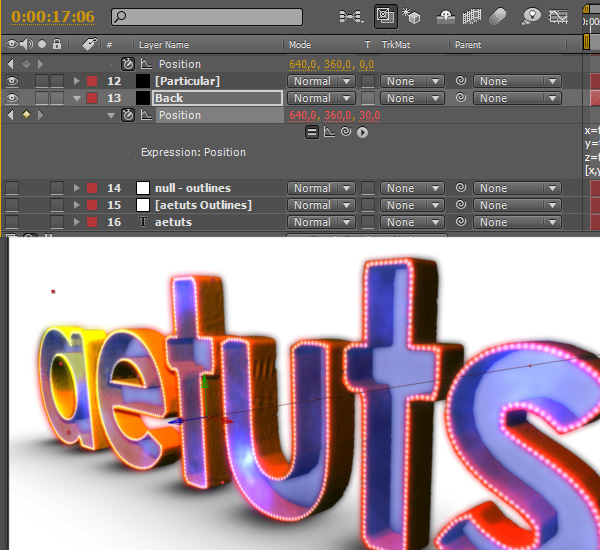The height and width of the screenshot is (550, 600).
Task: Click the timeline search field
Action: click(x=207, y=17)
